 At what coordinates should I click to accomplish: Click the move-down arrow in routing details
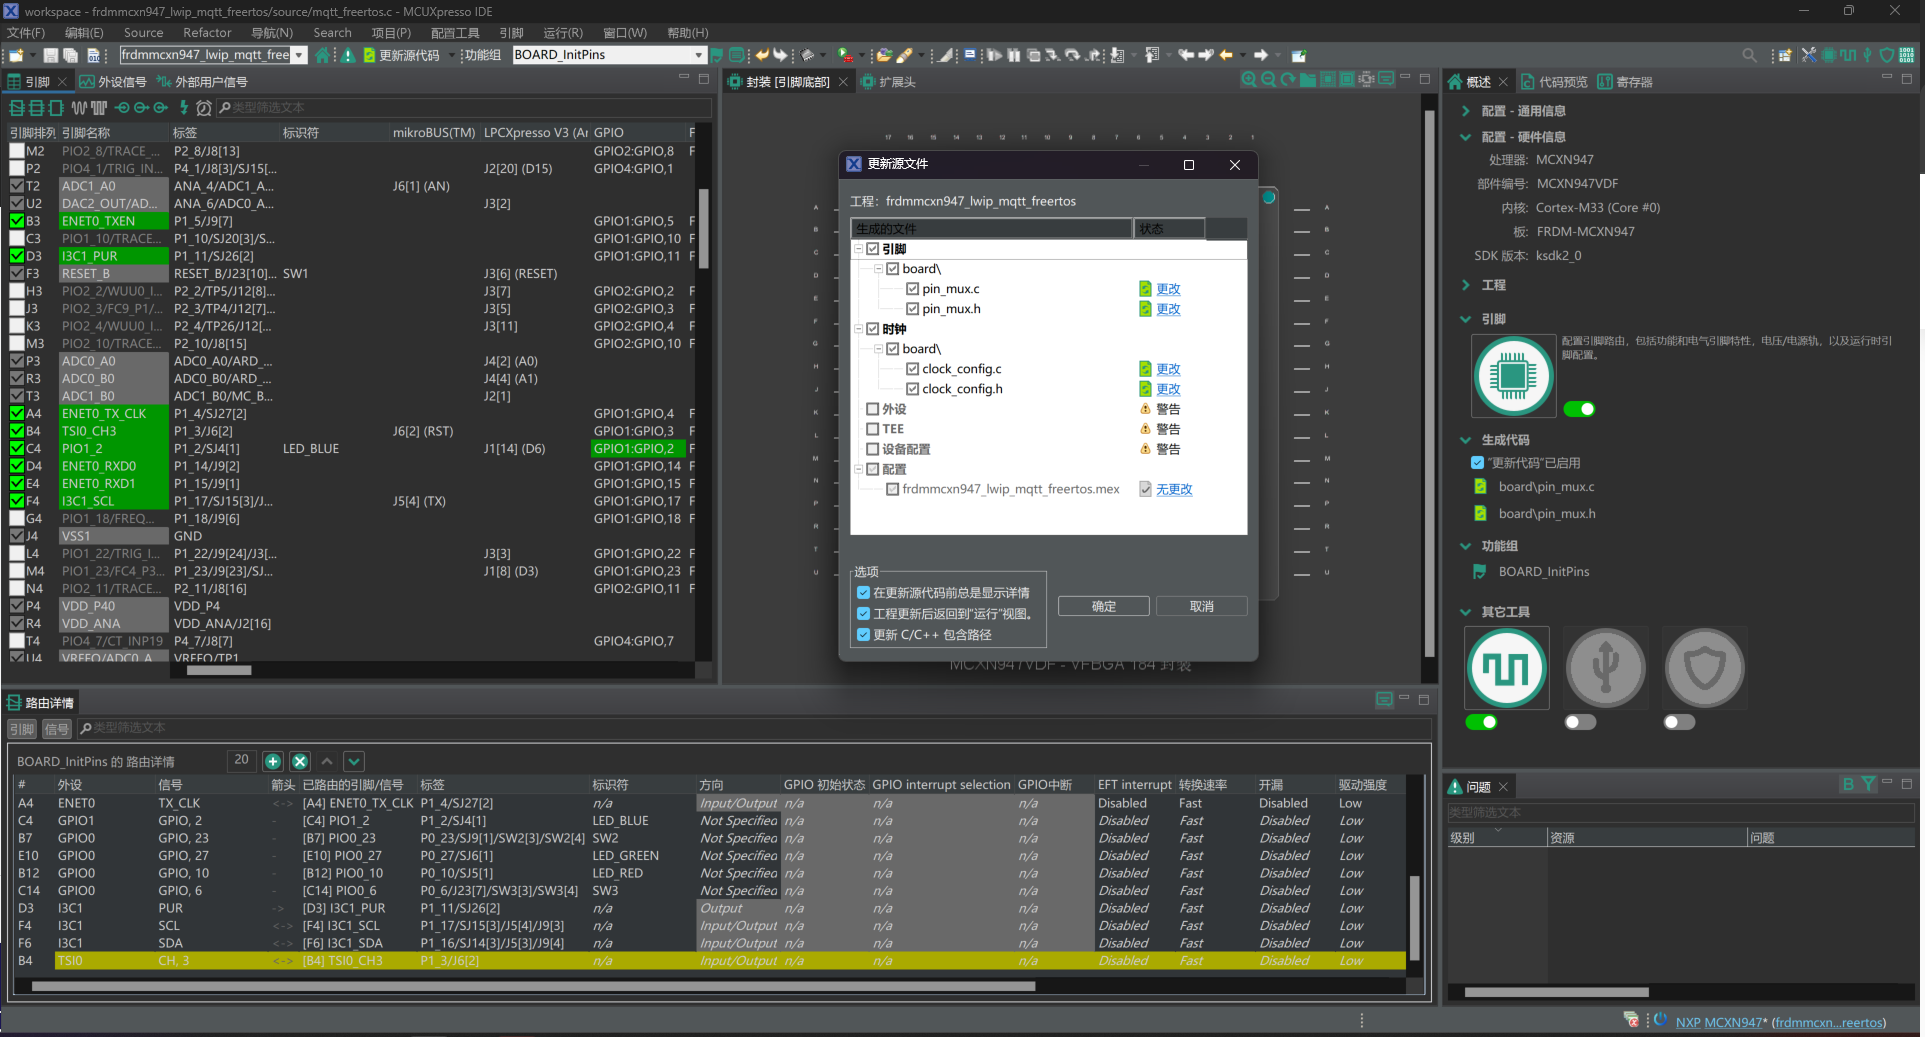(354, 761)
